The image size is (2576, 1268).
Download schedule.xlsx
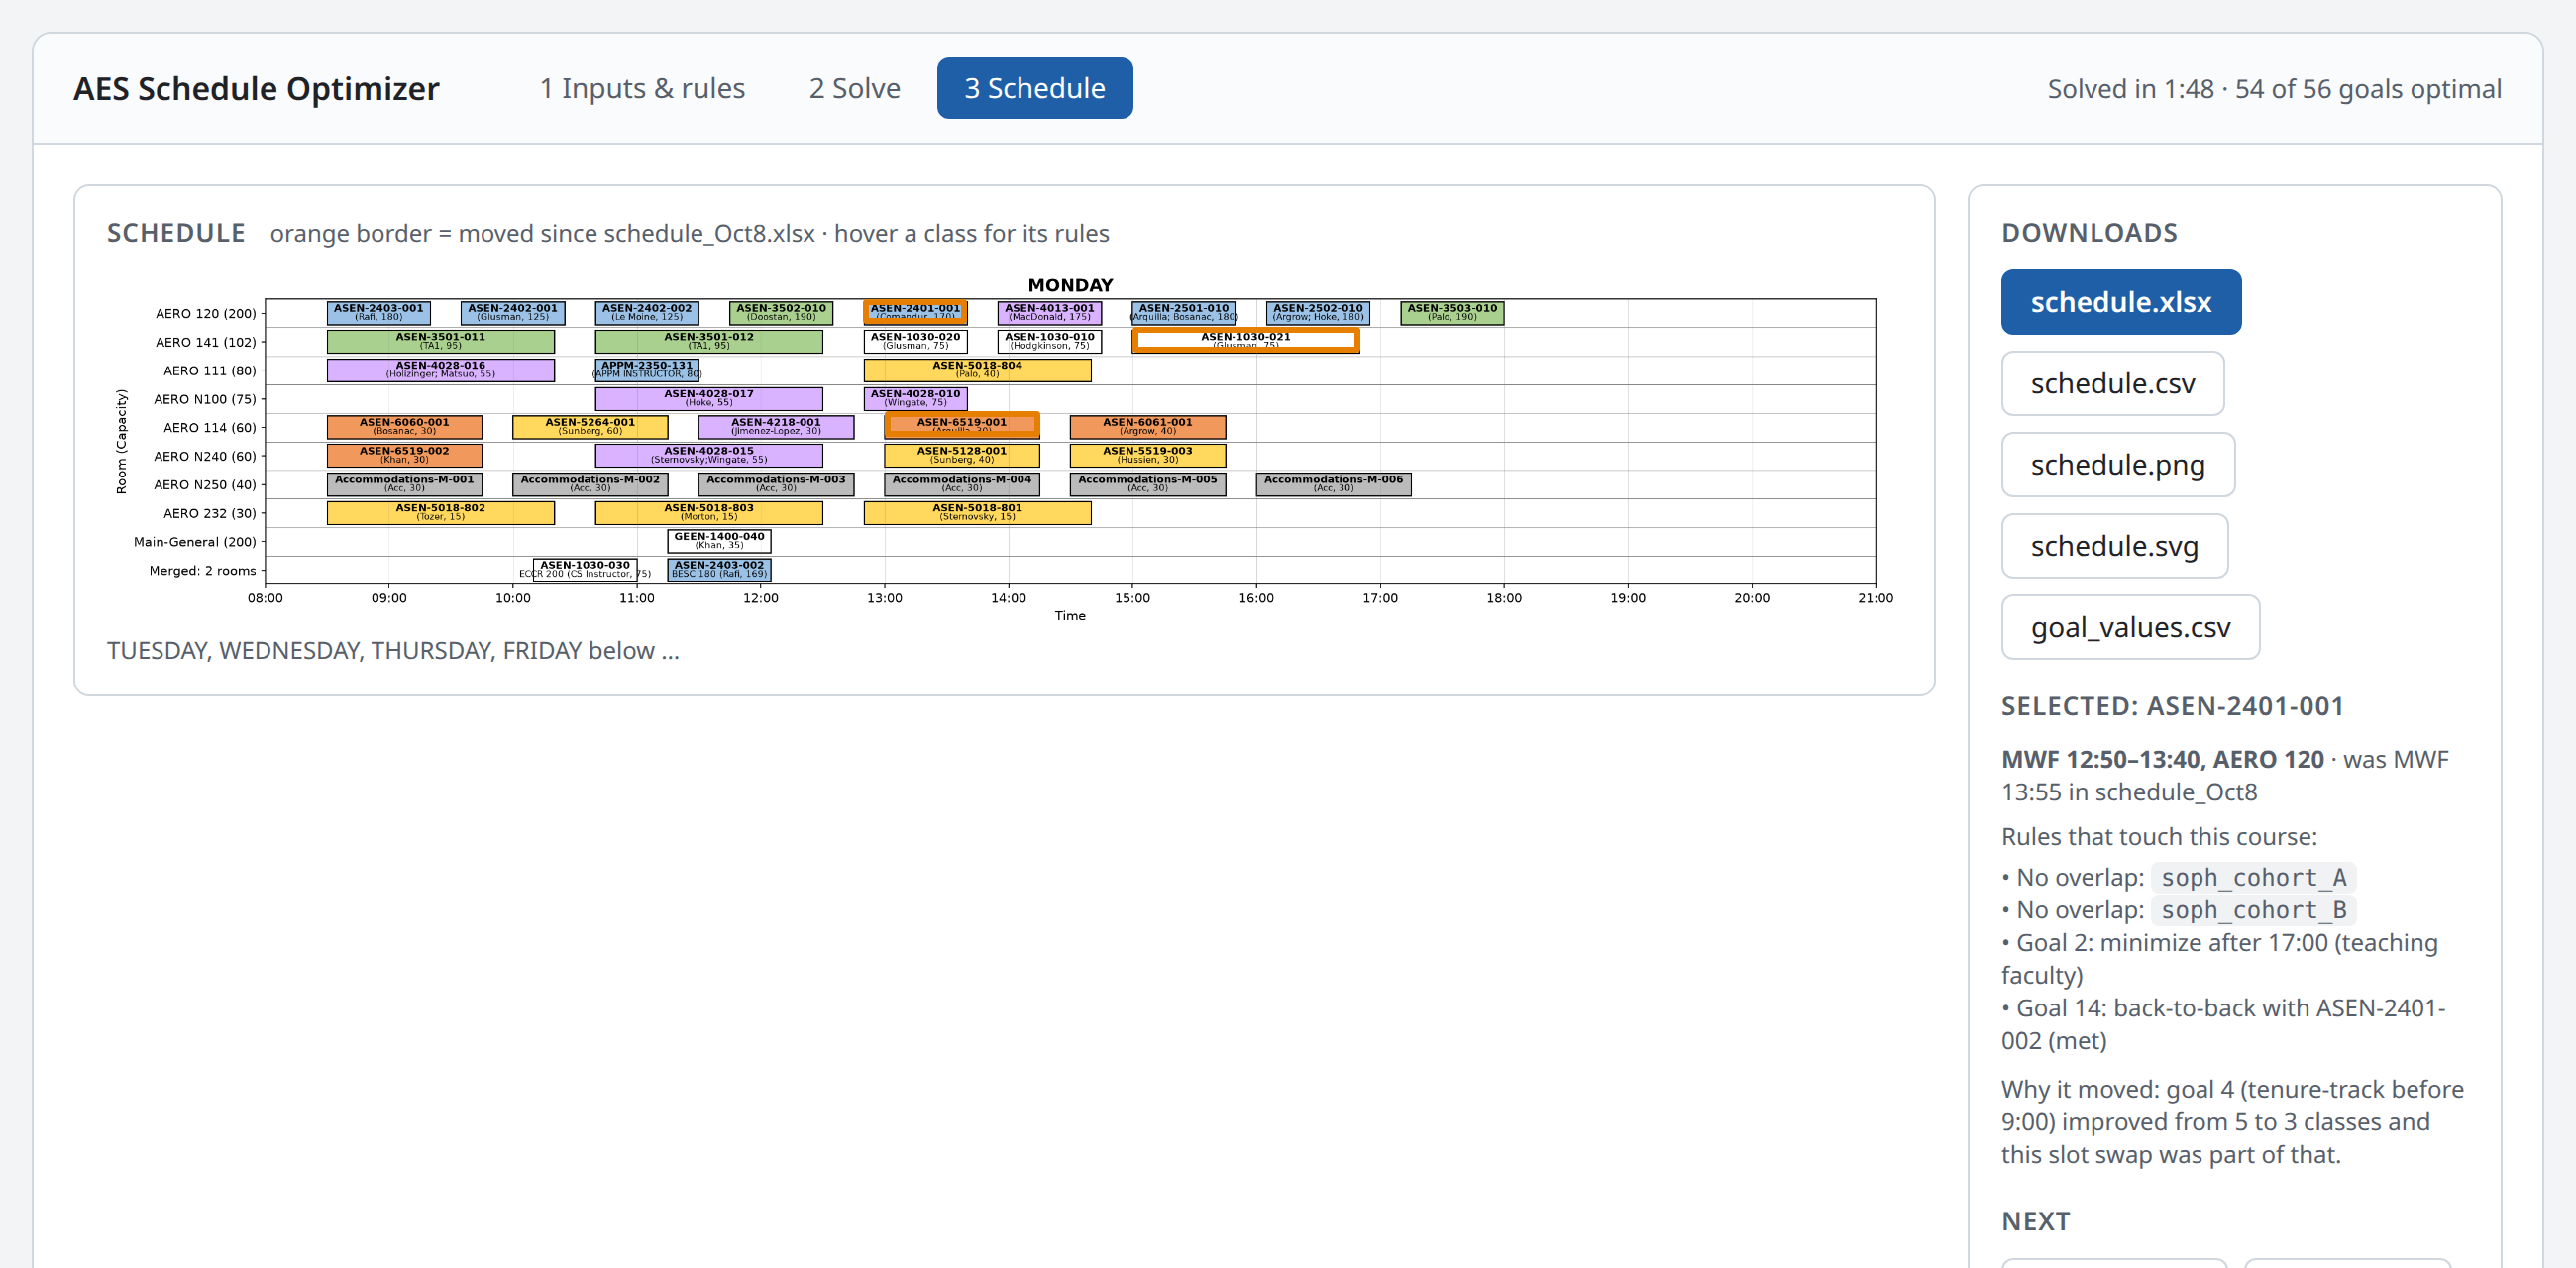(x=2120, y=302)
